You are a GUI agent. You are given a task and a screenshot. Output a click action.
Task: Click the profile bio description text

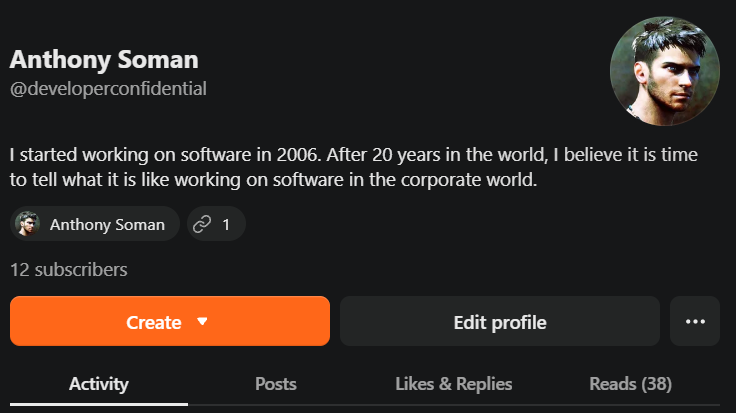point(353,167)
